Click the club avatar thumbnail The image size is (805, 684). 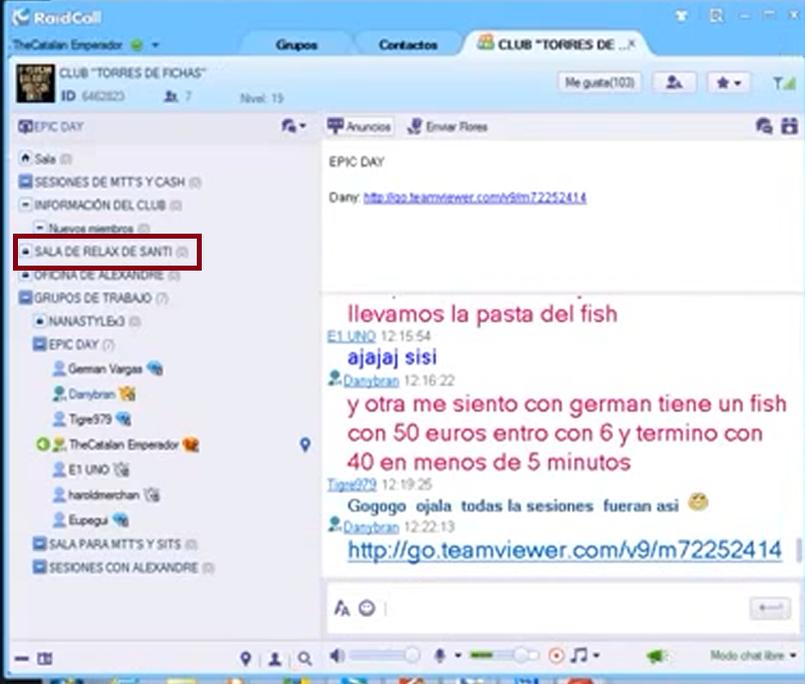pos(35,83)
